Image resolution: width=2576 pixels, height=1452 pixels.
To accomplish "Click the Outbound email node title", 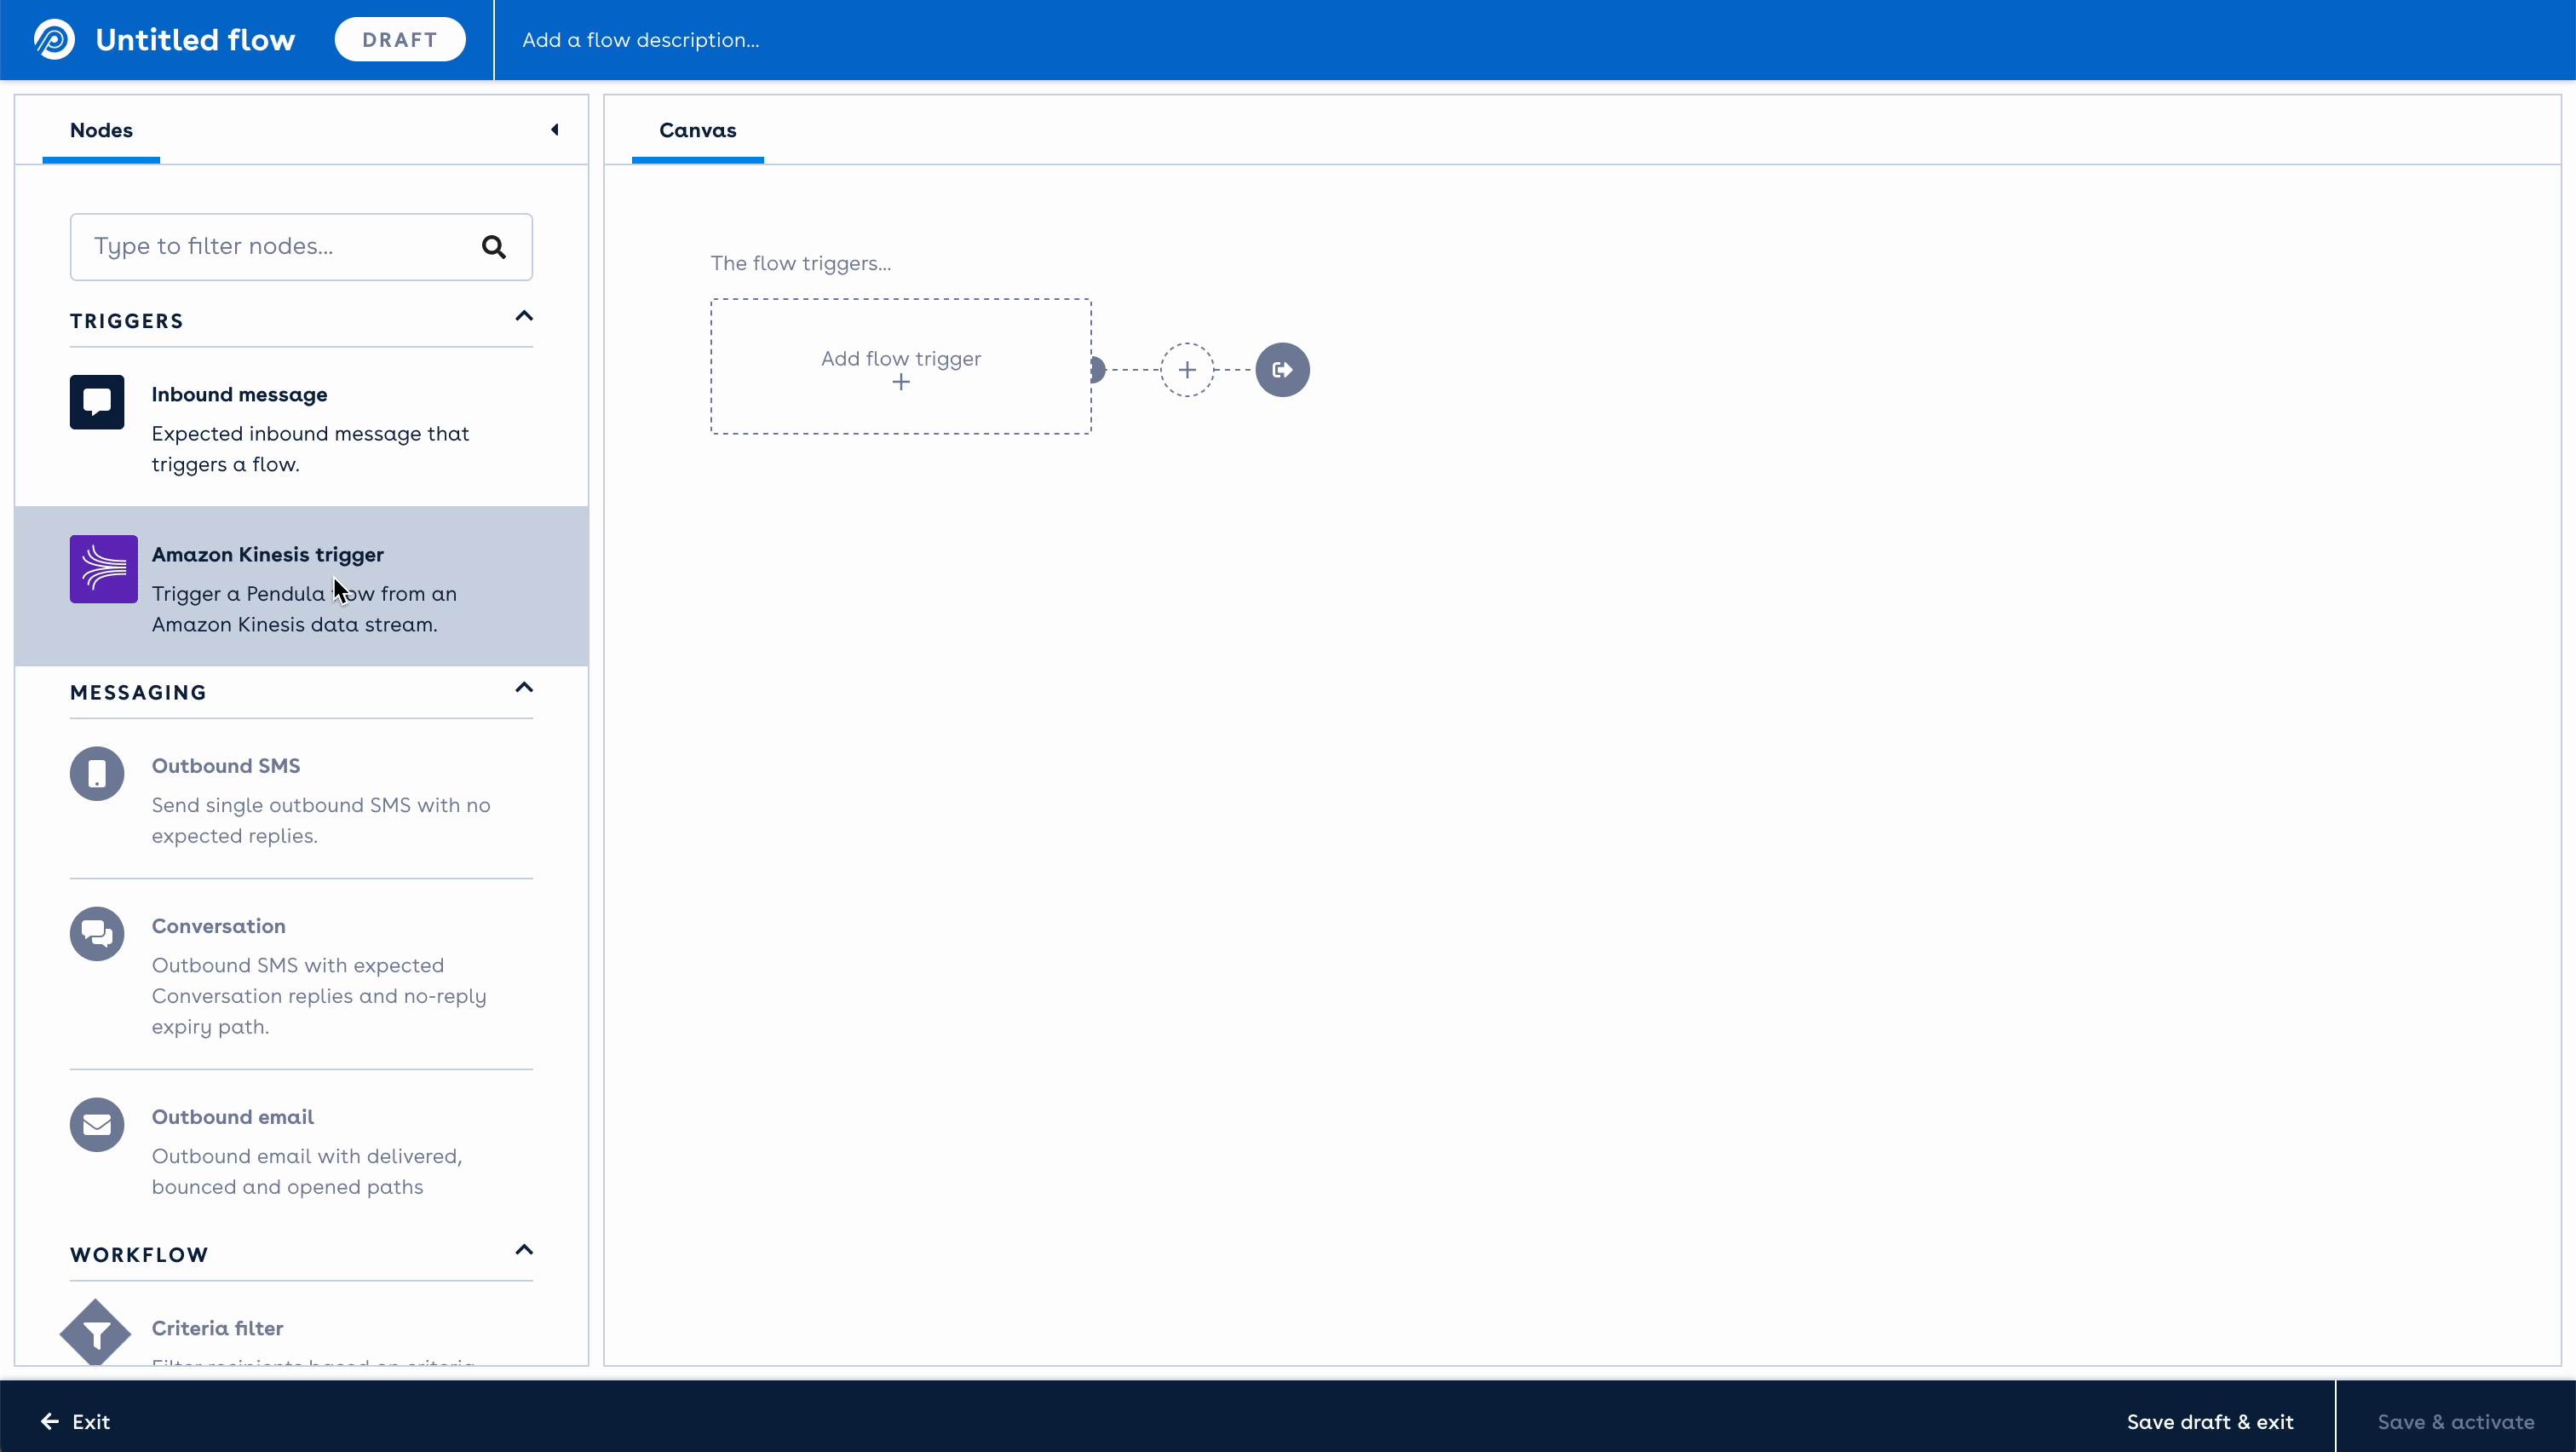I will click(x=233, y=1117).
